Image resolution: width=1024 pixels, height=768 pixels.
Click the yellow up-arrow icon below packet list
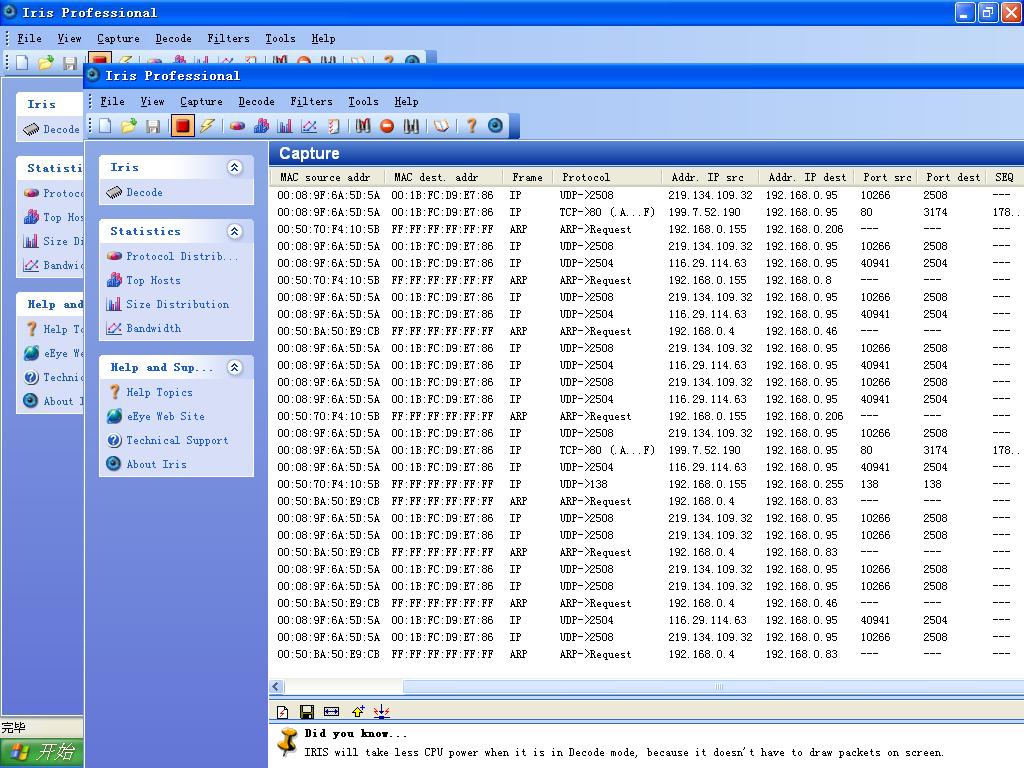point(357,712)
